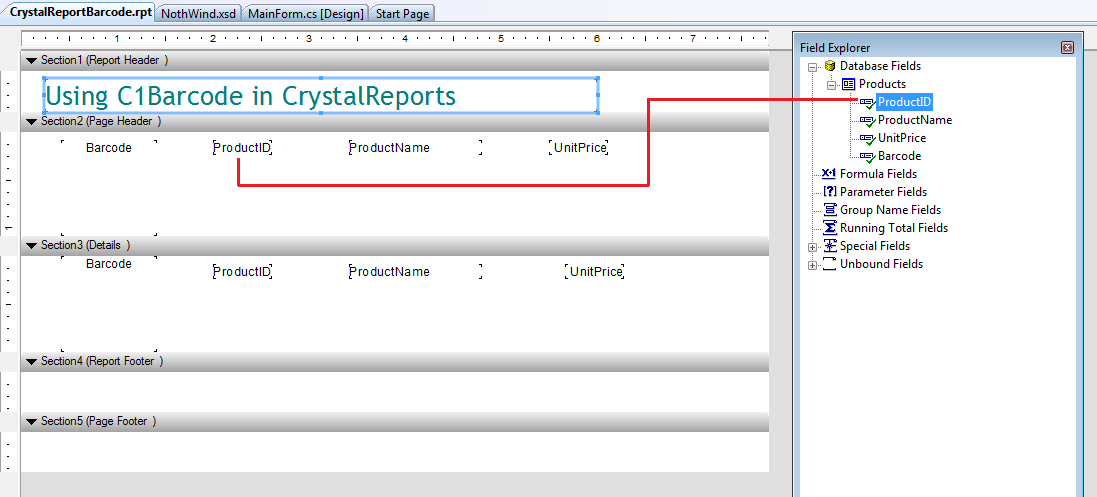
Task: Click the Group Name Fields icon
Action: pyautogui.click(x=829, y=210)
